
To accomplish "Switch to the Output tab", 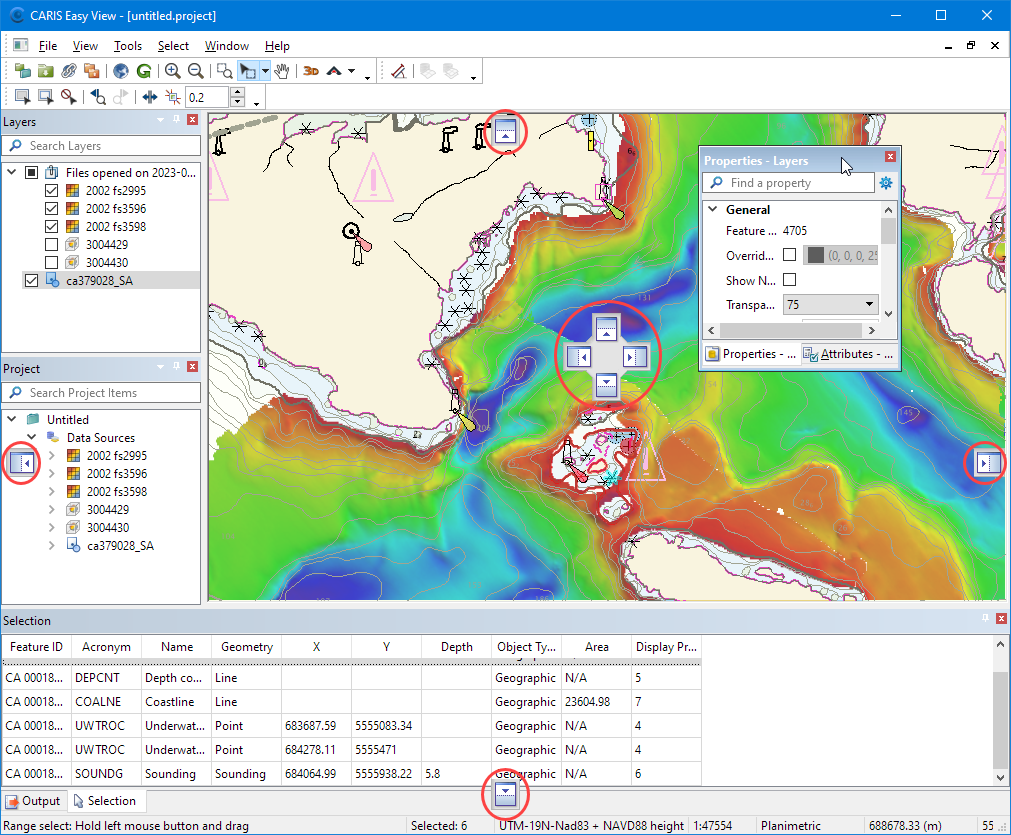I will (x=33, y=801).
